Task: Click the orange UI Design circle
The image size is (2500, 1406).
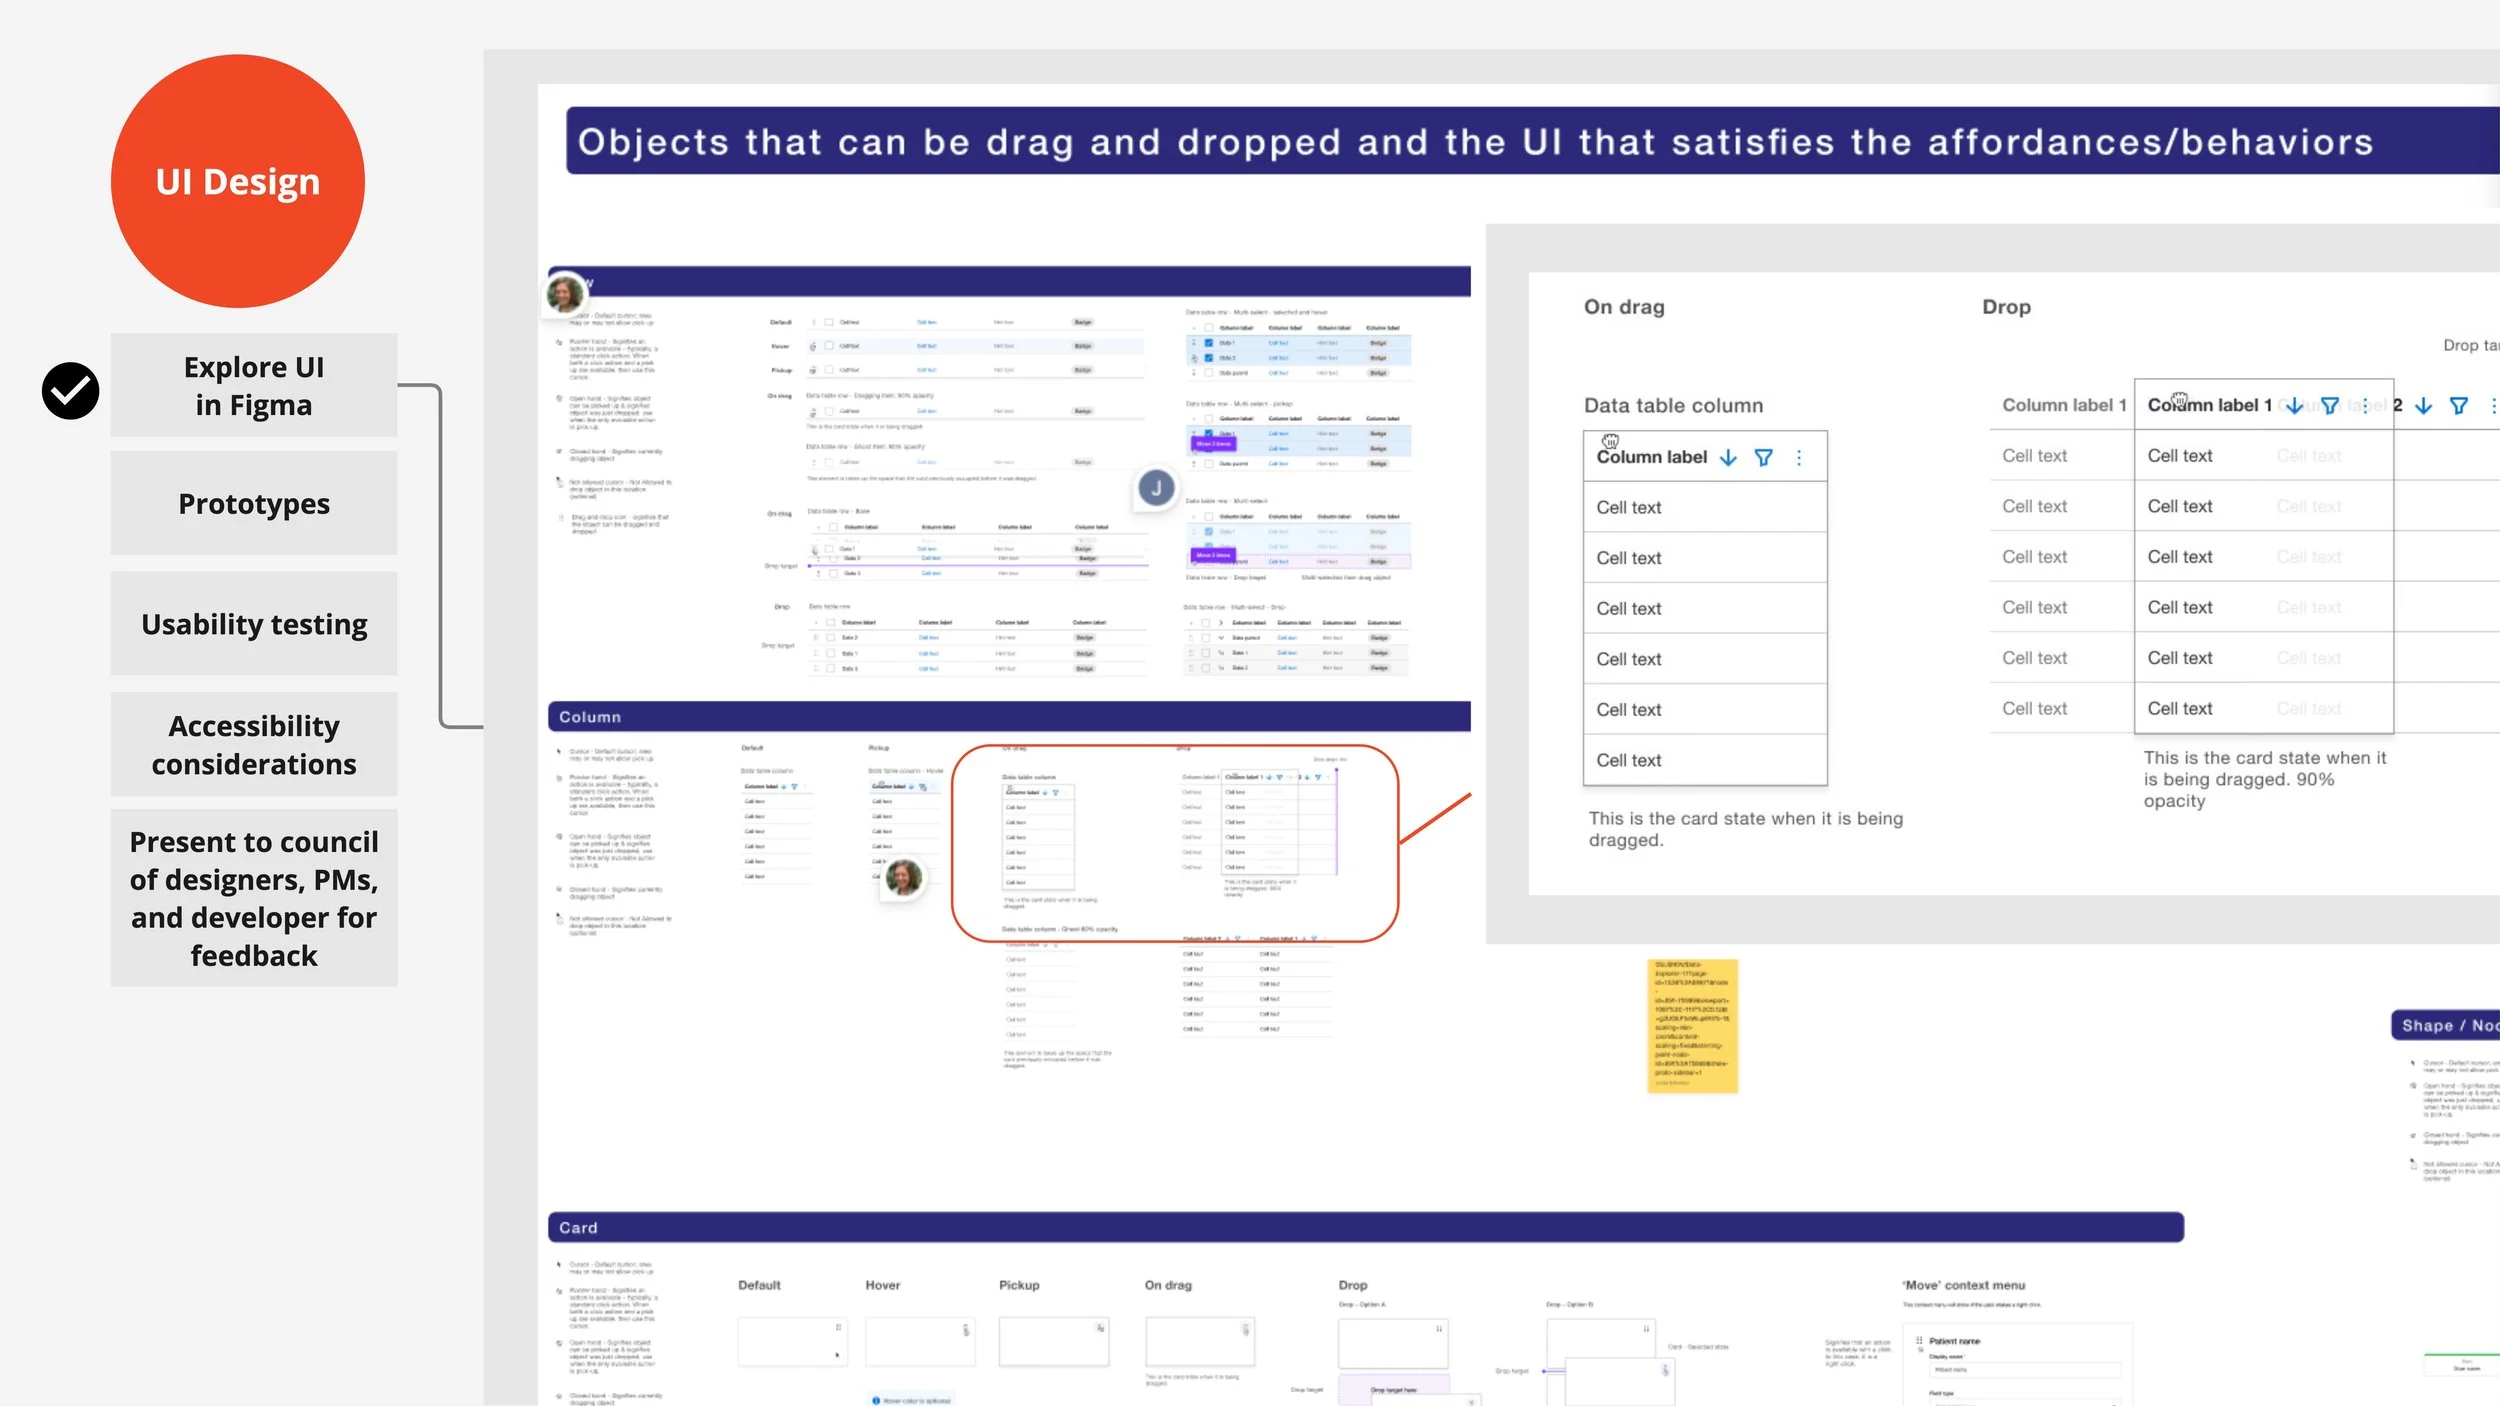Action: tap(238, 182)
